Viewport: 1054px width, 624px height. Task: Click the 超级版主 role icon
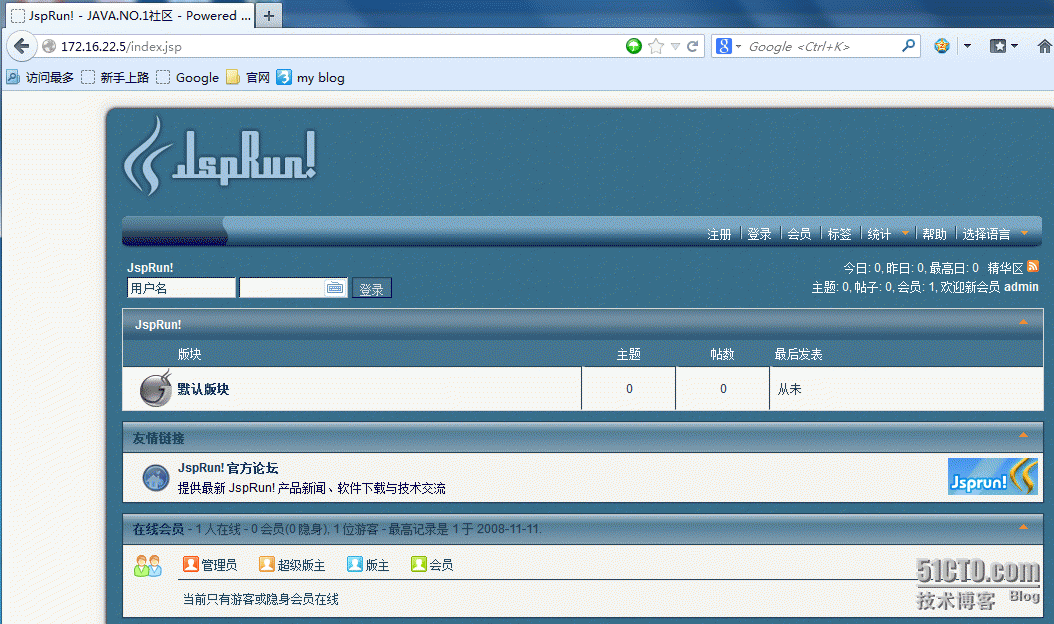click(267, 564)
